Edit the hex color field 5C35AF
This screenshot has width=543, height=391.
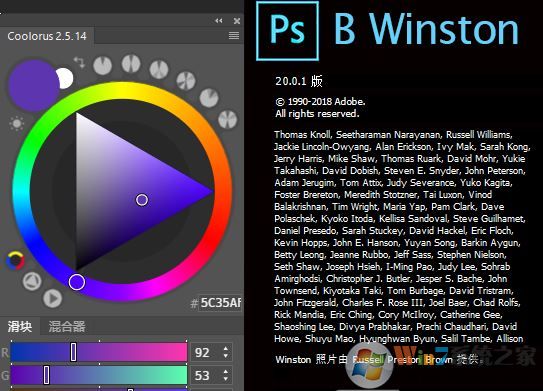[220, 303]
